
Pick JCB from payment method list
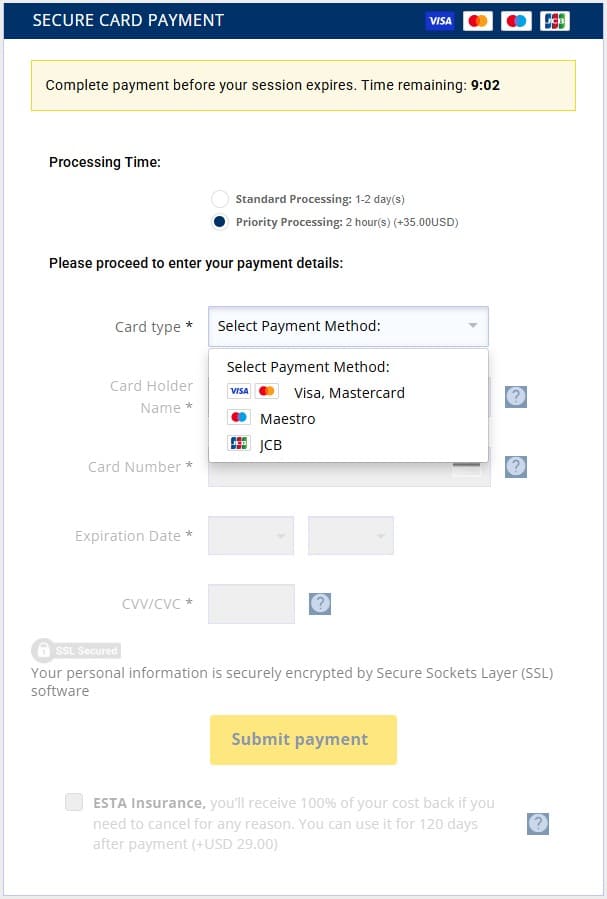click(x=270, y=445)
